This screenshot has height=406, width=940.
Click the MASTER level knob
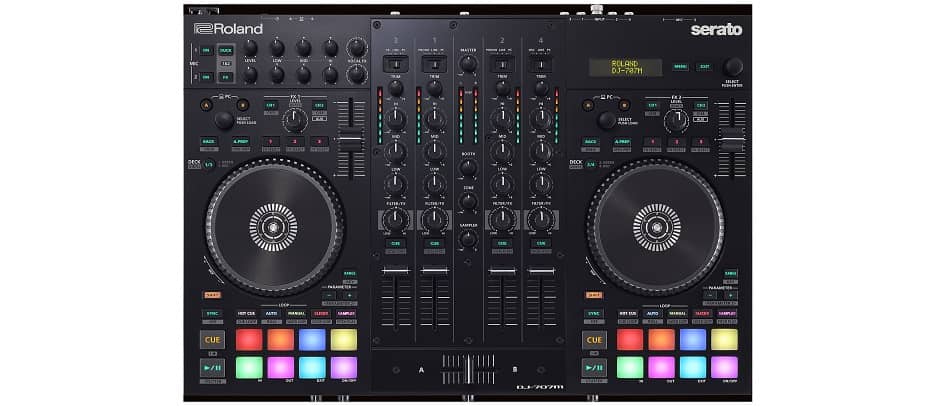(x=468, y=64)
